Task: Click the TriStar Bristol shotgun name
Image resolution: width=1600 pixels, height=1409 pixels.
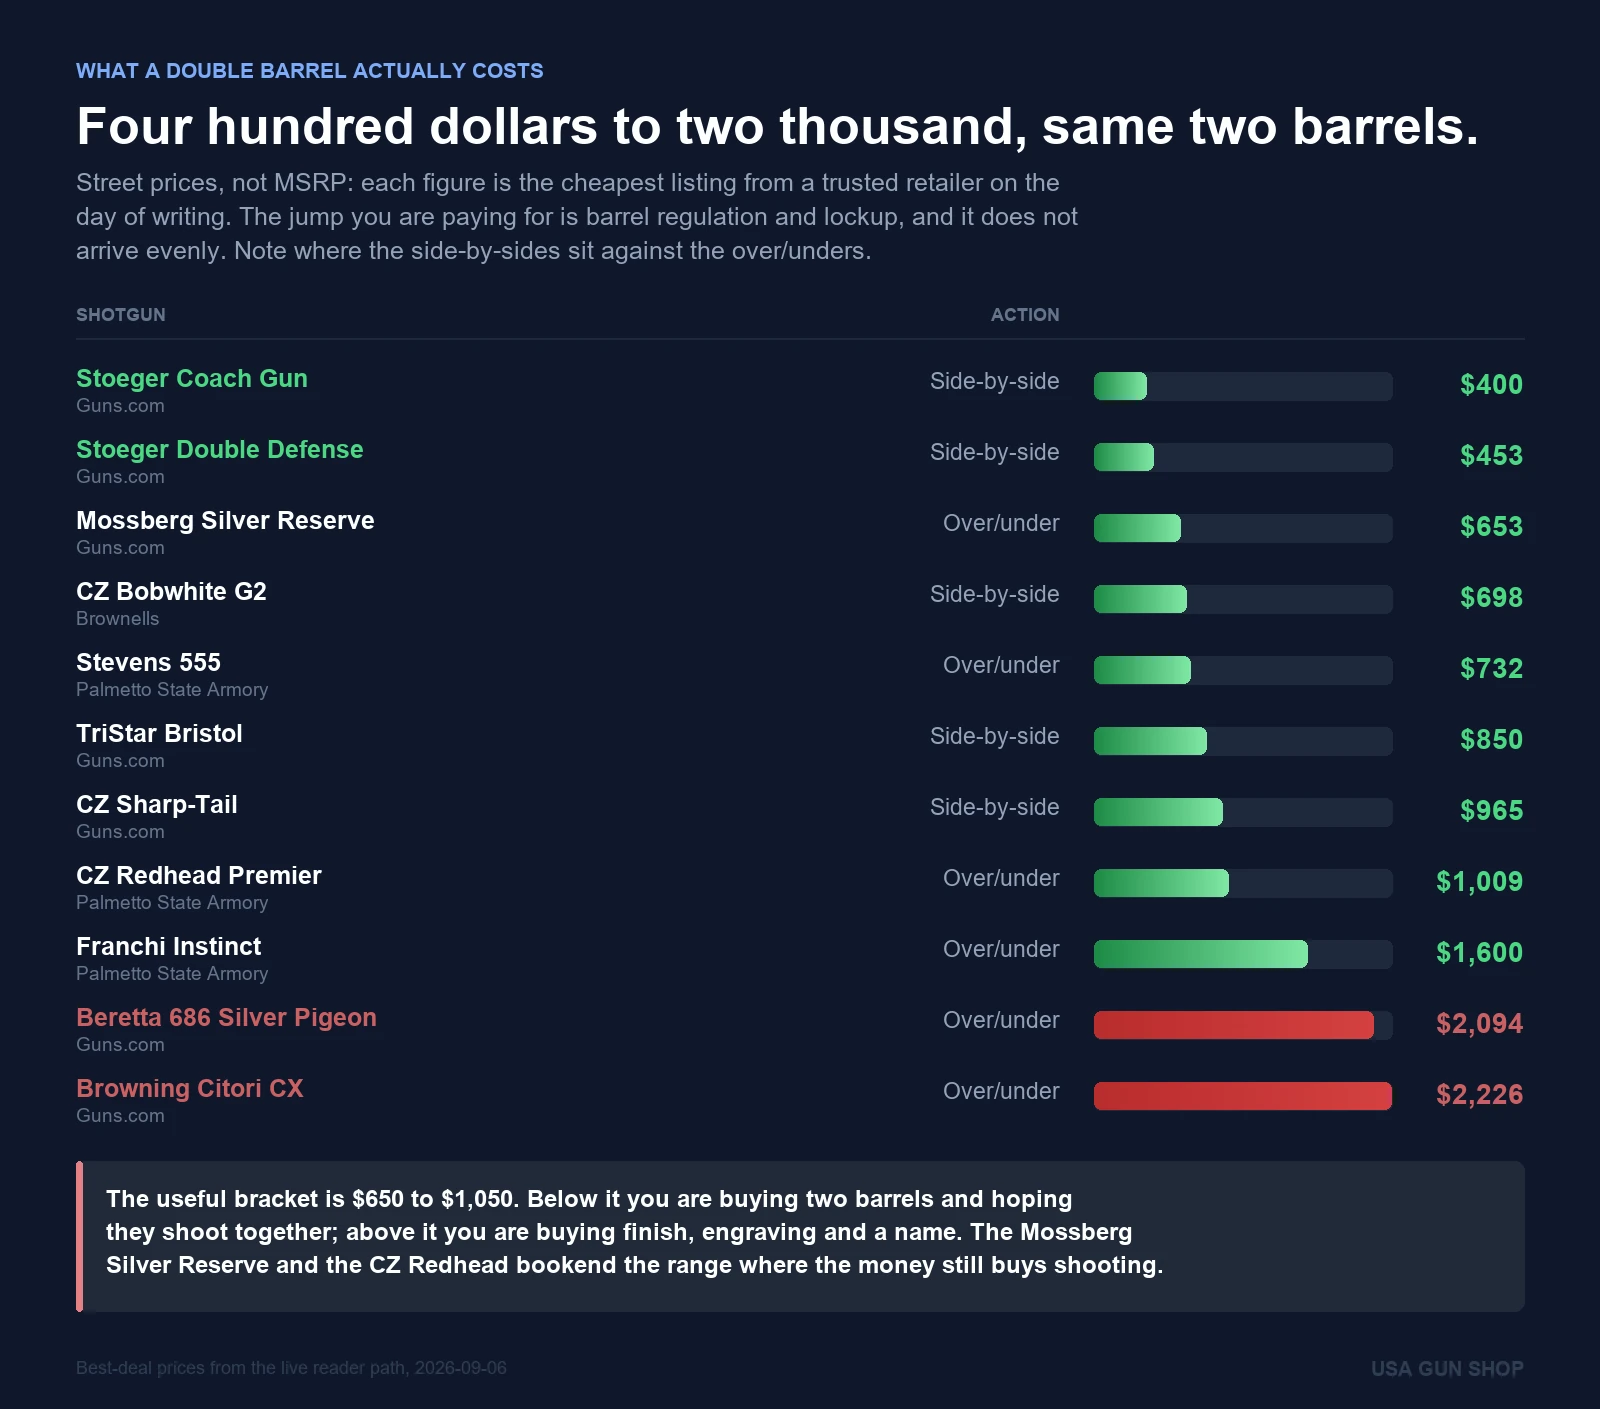Action: click(x=159, y=734)
